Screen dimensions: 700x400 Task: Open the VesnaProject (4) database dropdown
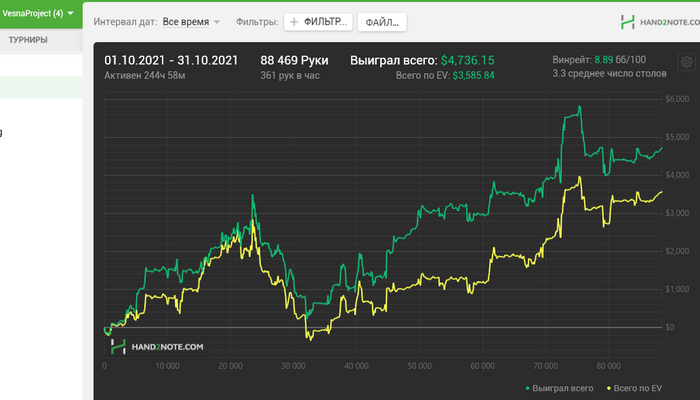[38, 13]
